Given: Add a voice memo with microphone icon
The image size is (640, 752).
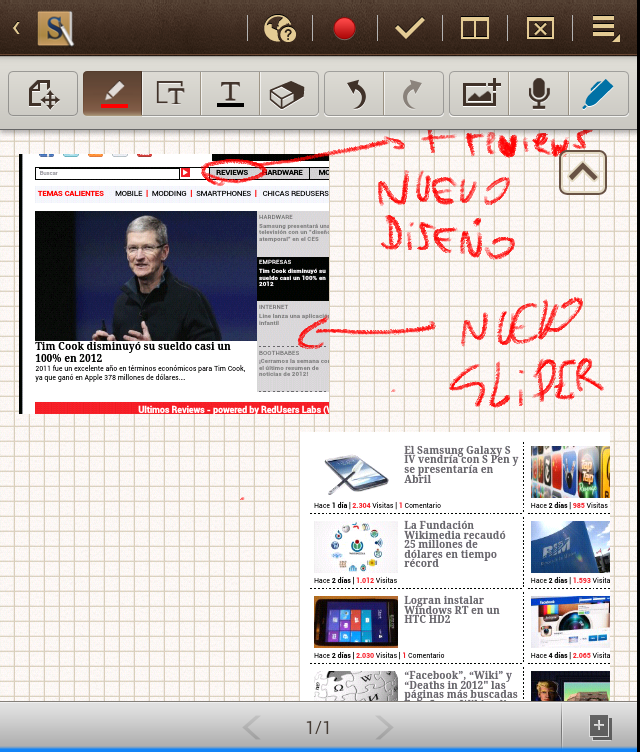Looking at the screenshot, I should point(539,94).
